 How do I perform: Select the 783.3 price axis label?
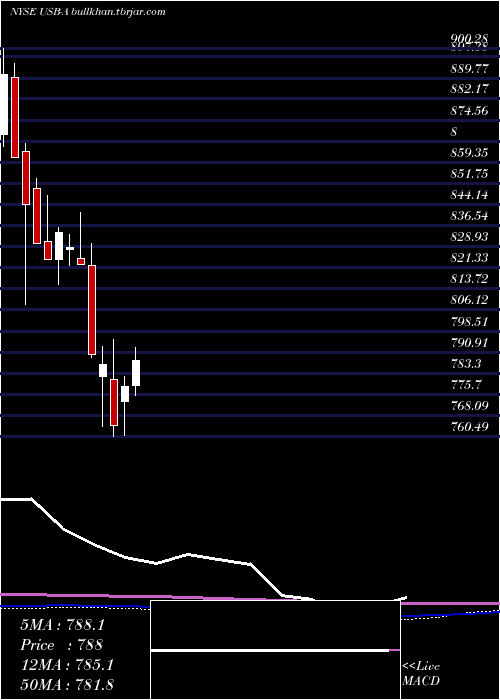[466, 364]
